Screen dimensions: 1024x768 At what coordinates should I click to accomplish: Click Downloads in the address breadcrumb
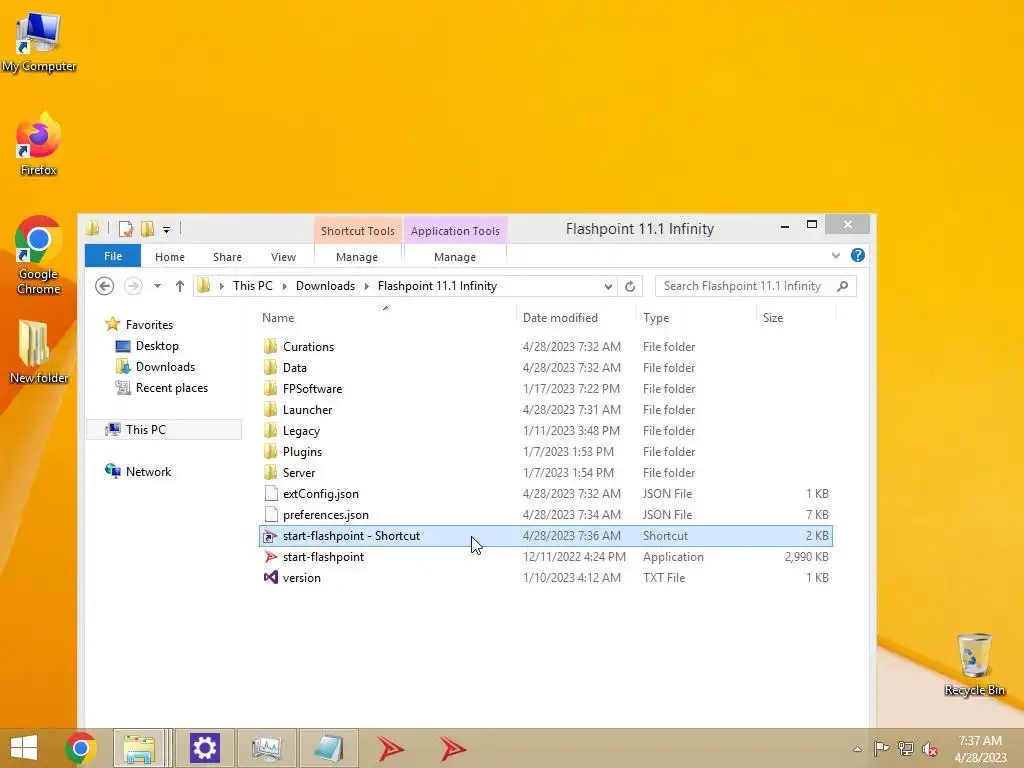tap(325, 286)
